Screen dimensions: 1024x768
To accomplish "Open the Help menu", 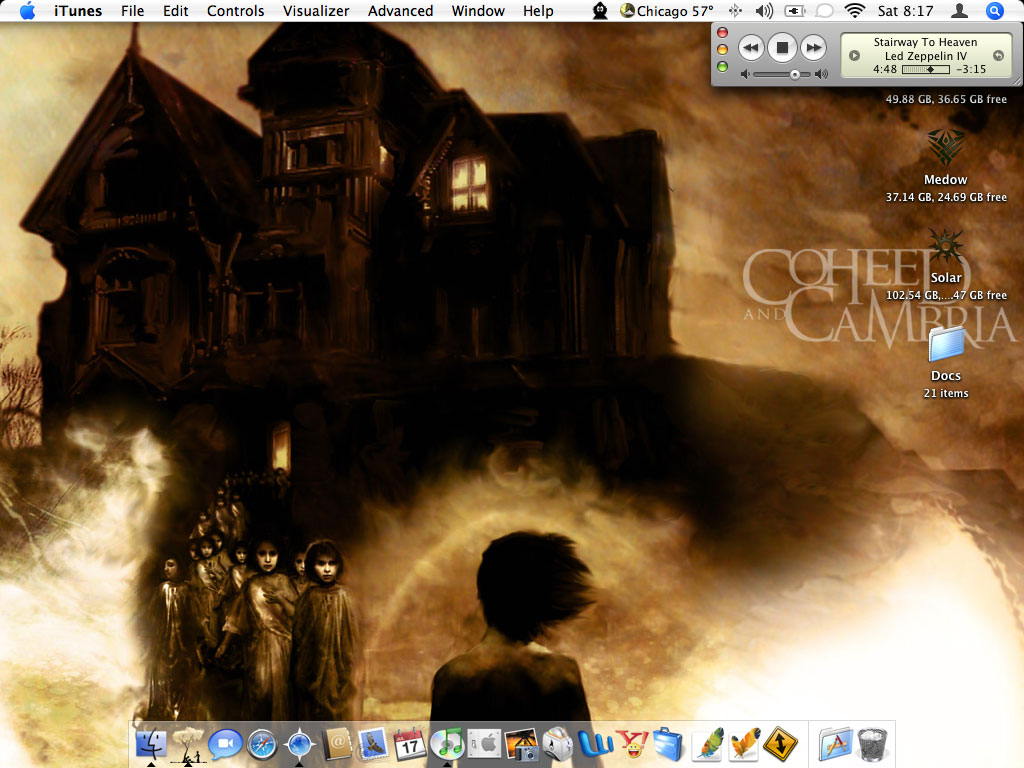I will [538, 10].
